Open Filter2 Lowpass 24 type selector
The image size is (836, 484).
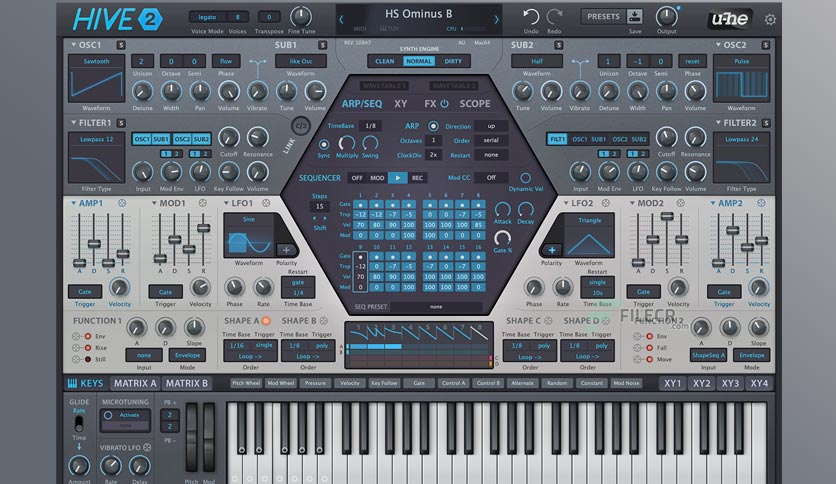click(x=741, y=158)
